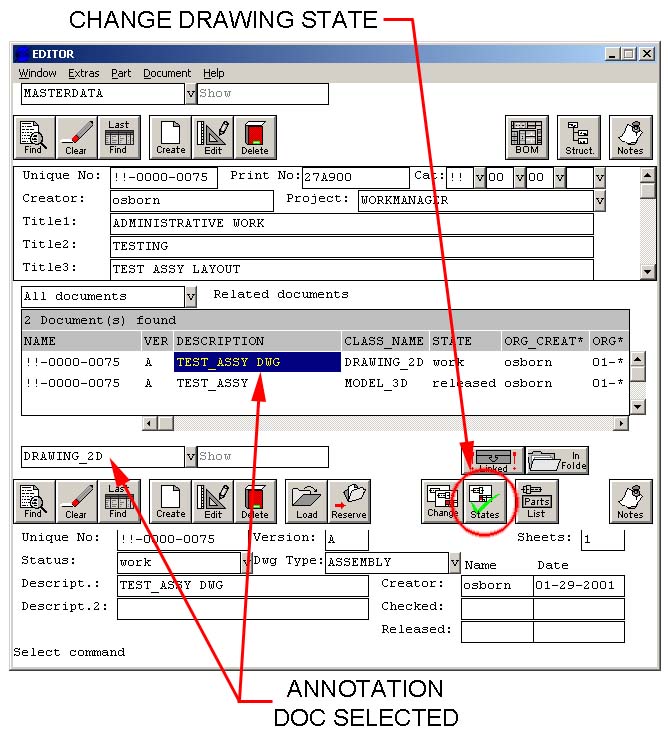Viewport: 668px width, 731px height.
Task: Click the Change icon button
Action: [442, 501]
